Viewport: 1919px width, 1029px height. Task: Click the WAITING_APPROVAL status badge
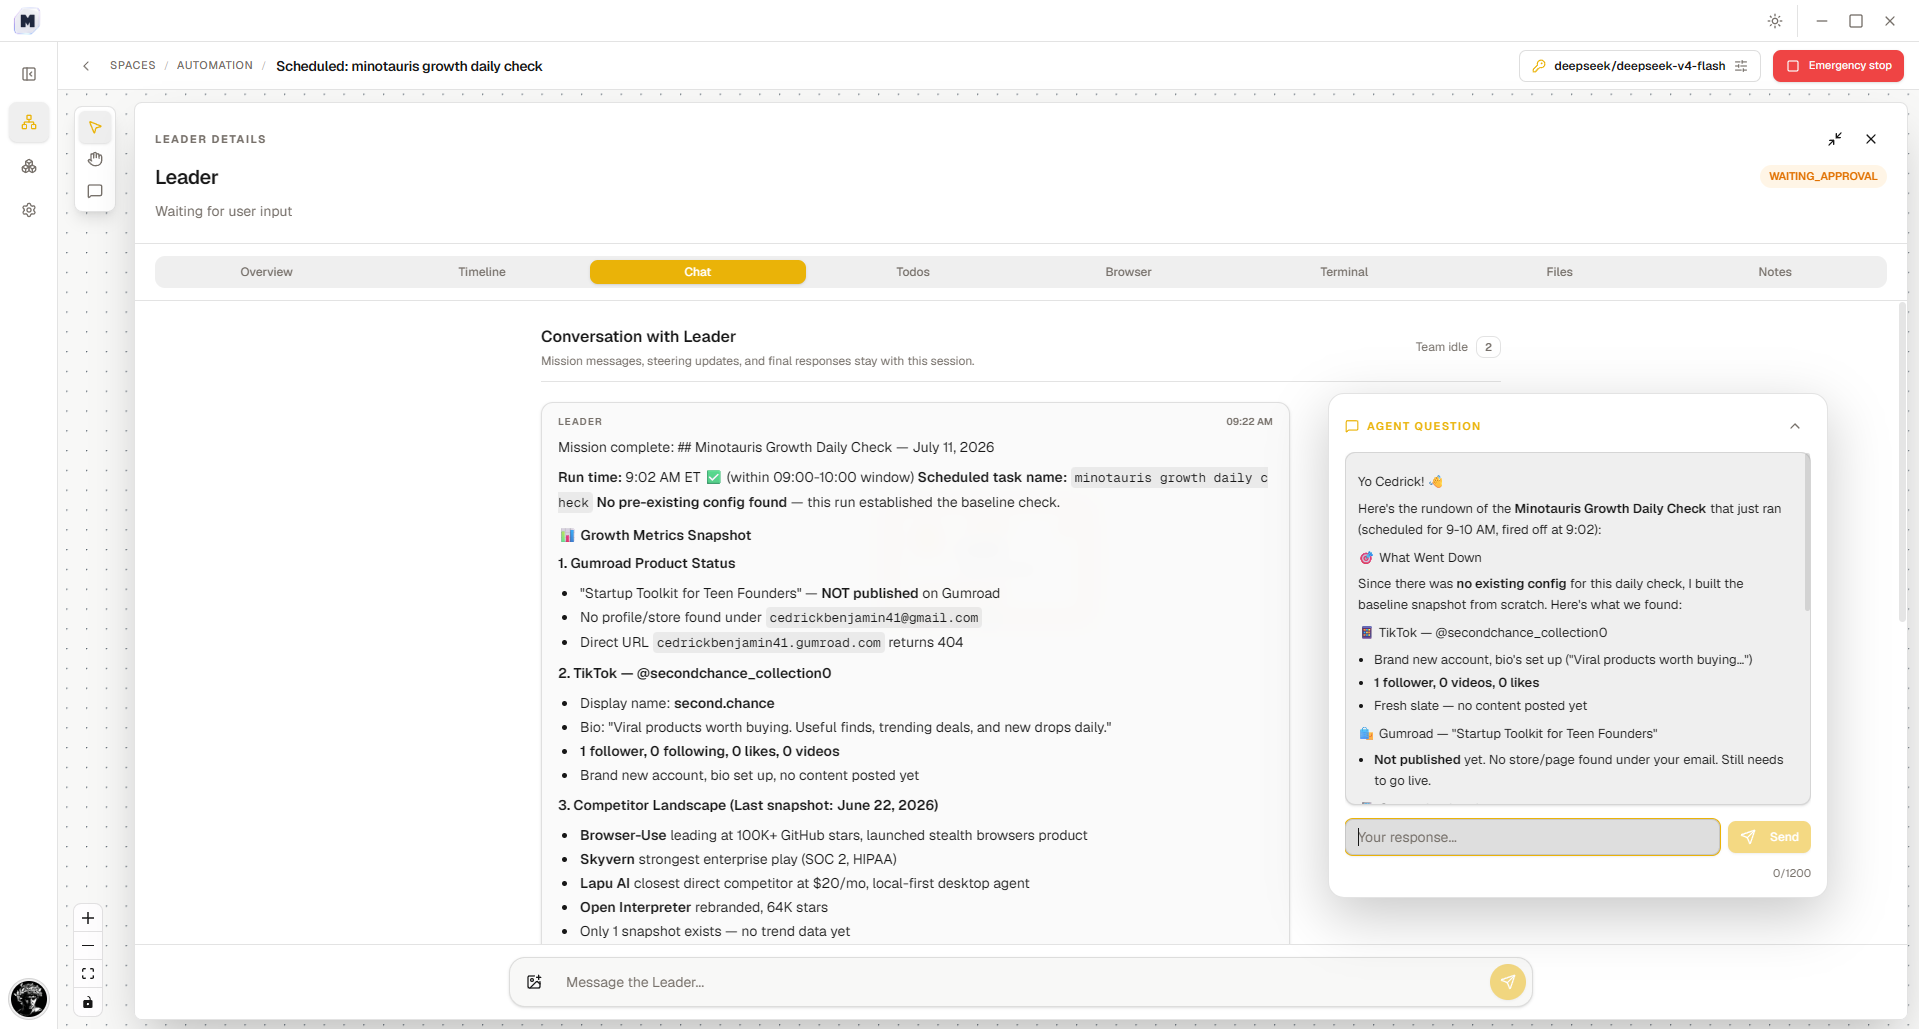(x=1822, y=176)
